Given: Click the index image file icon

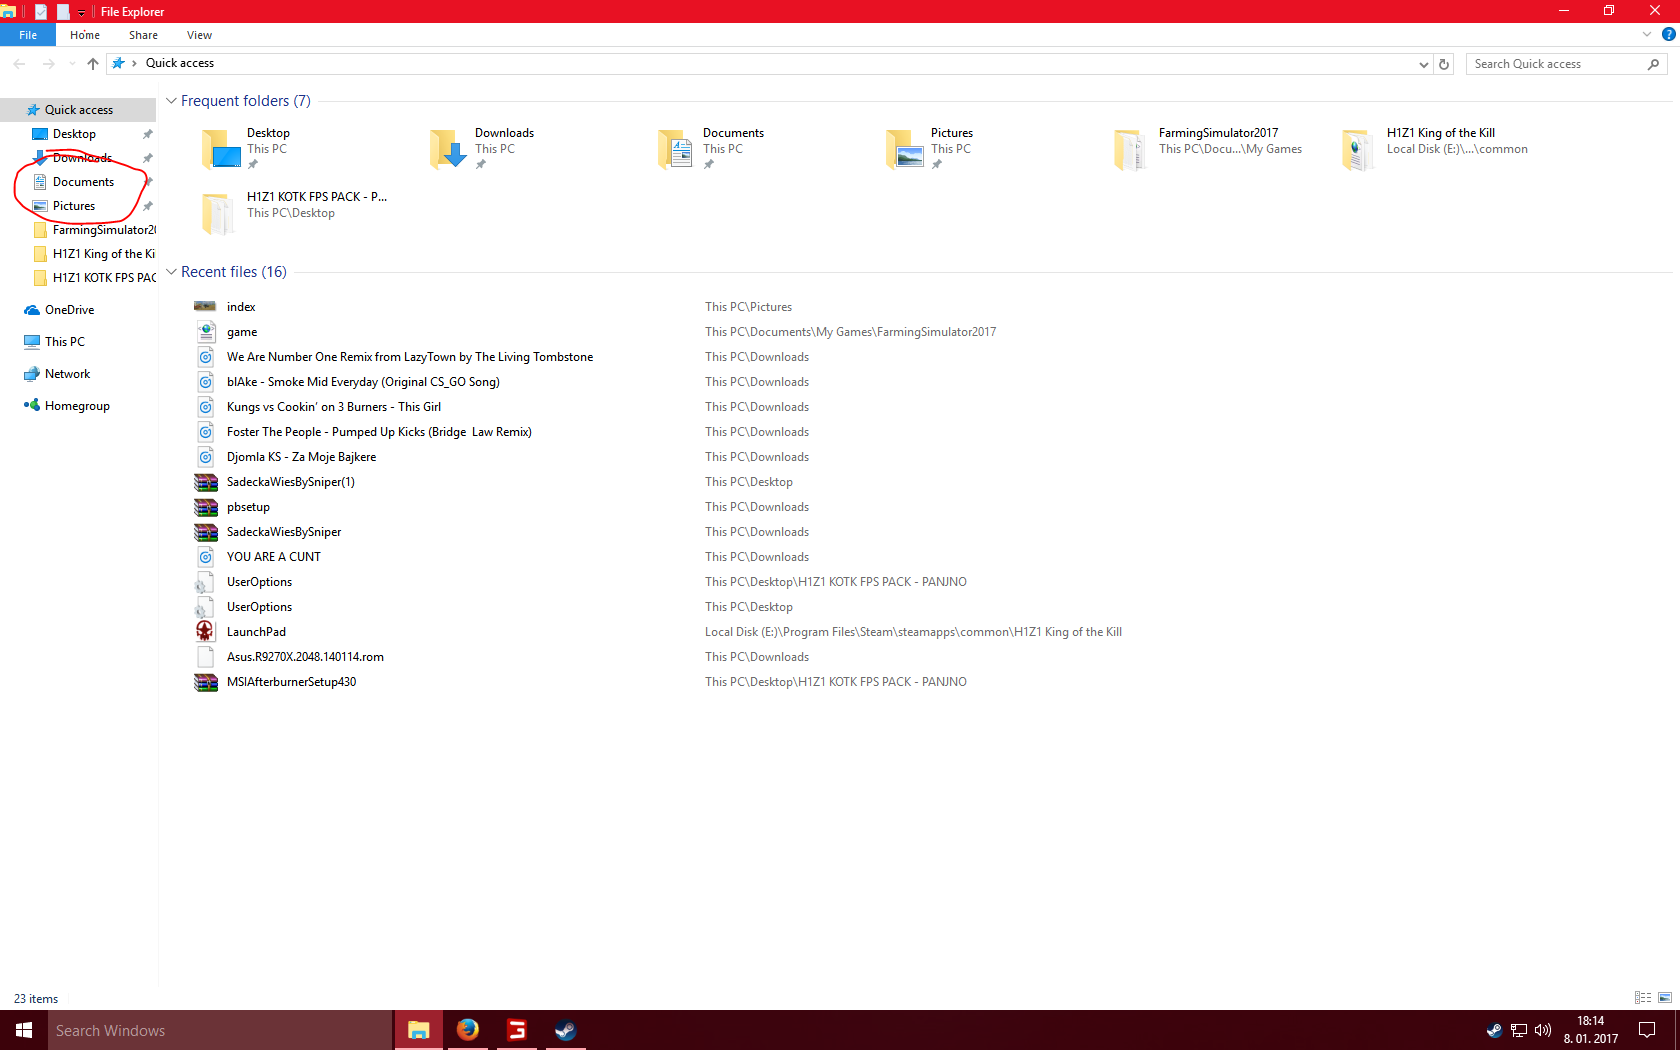Looking at the screenshot, I should pos(205,307).
